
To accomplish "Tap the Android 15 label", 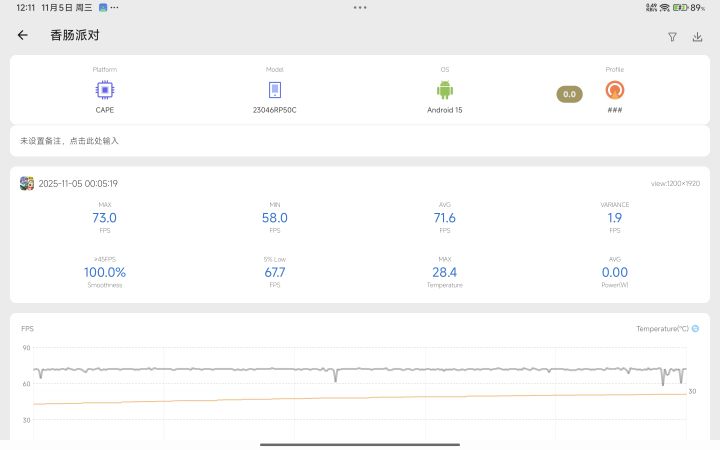I will [x=444, y=110].
